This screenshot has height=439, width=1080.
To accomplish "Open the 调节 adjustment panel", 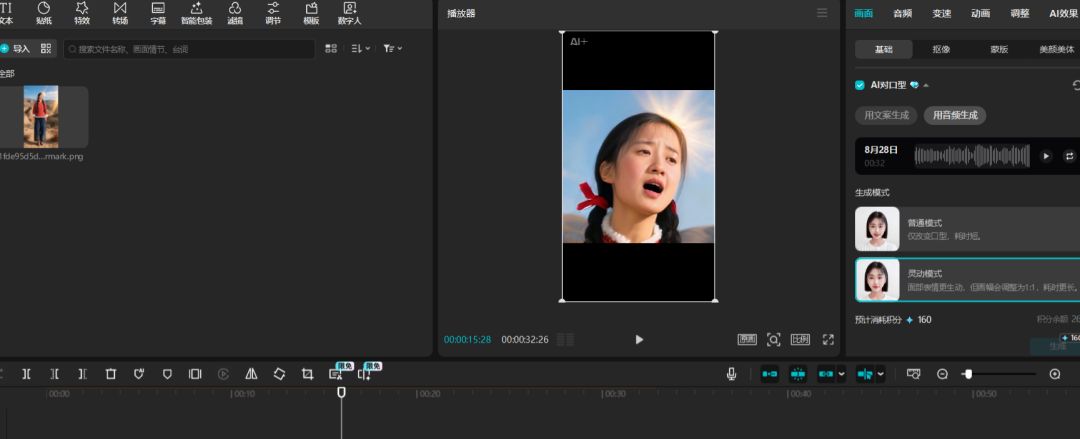I will coord(273,13).
